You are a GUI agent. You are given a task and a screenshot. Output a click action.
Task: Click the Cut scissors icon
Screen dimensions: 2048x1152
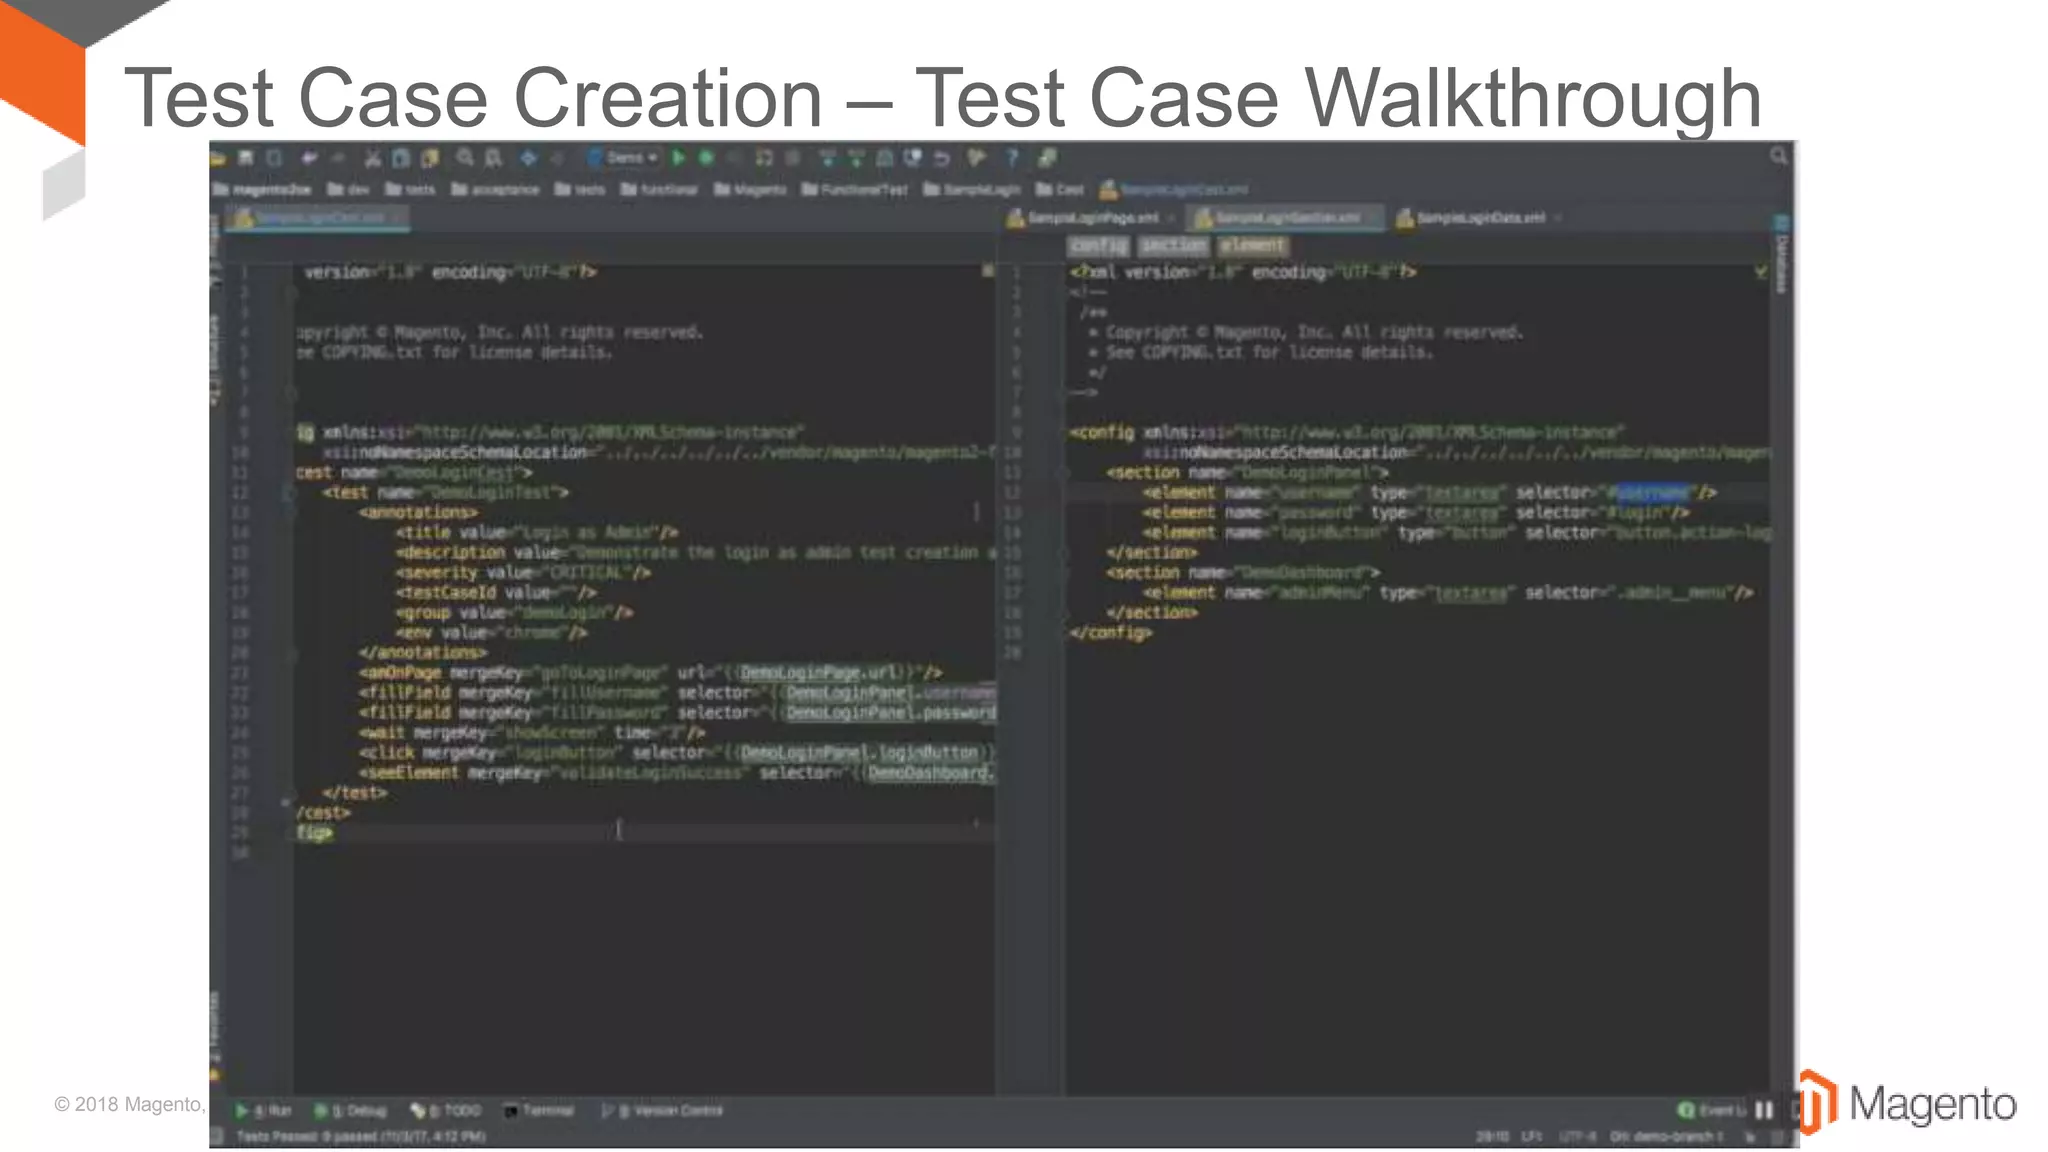pos(373,158)
